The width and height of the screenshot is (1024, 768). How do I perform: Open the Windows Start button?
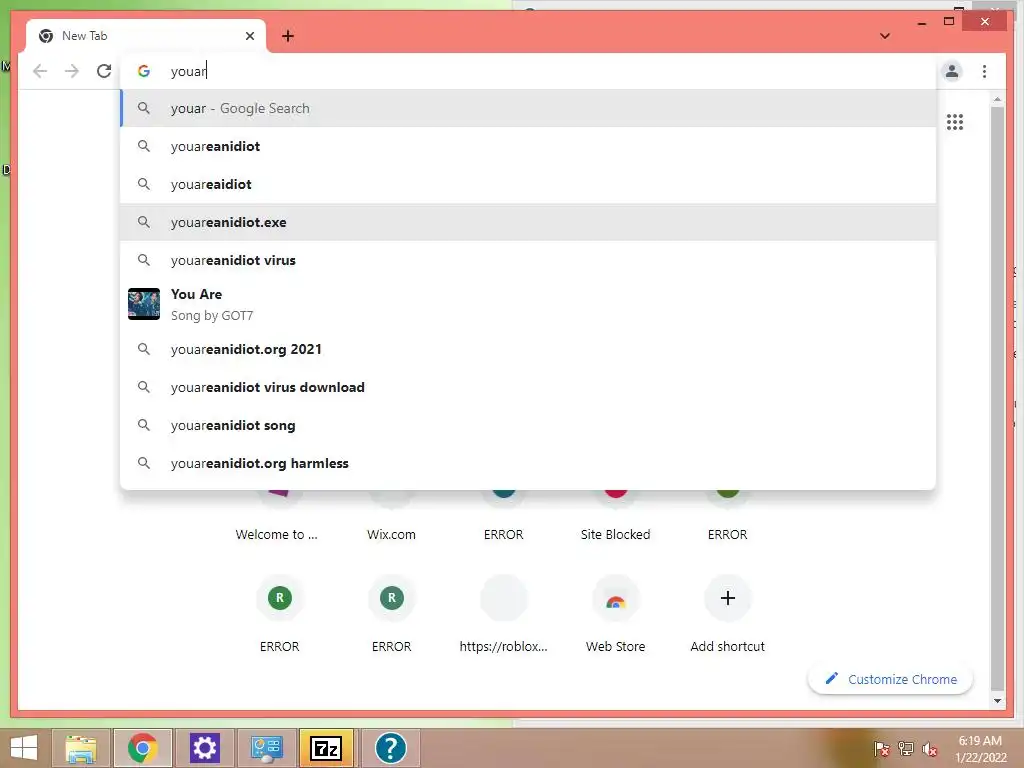[x=24, y=748]
